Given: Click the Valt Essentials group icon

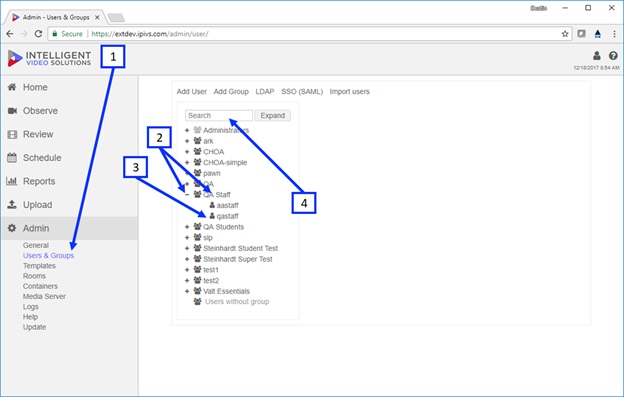Looking at the screenshot, I should (x=197, y=291).
